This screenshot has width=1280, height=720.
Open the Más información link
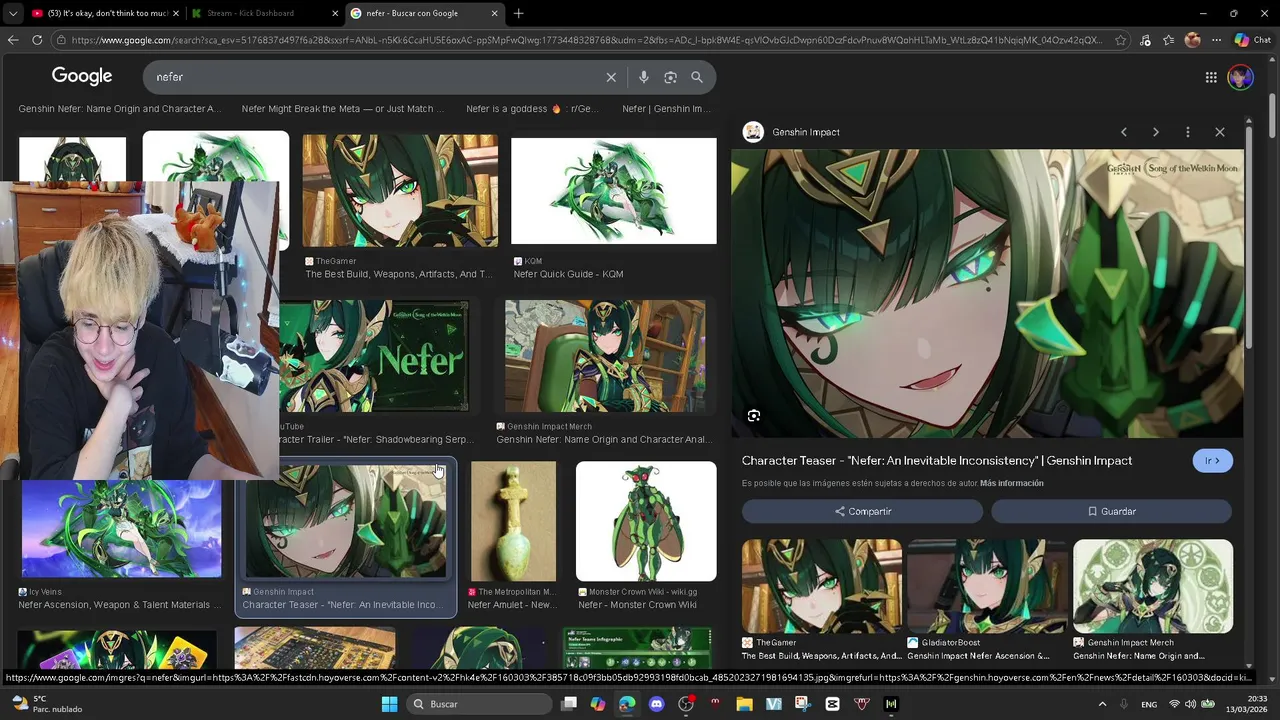[x=1011, y=483]
